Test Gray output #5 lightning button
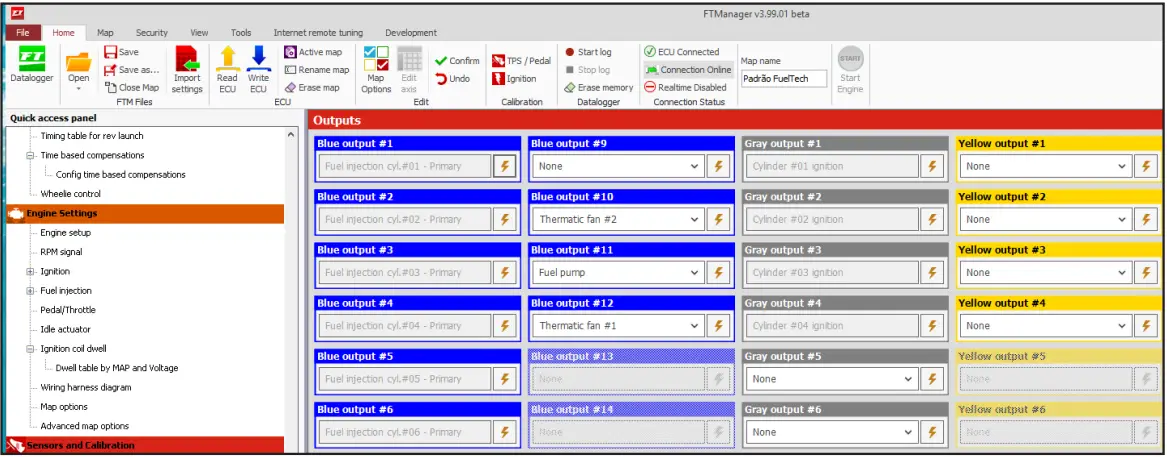The width and height of the screenshot is (1167, 457). click(x=931, y=379)
